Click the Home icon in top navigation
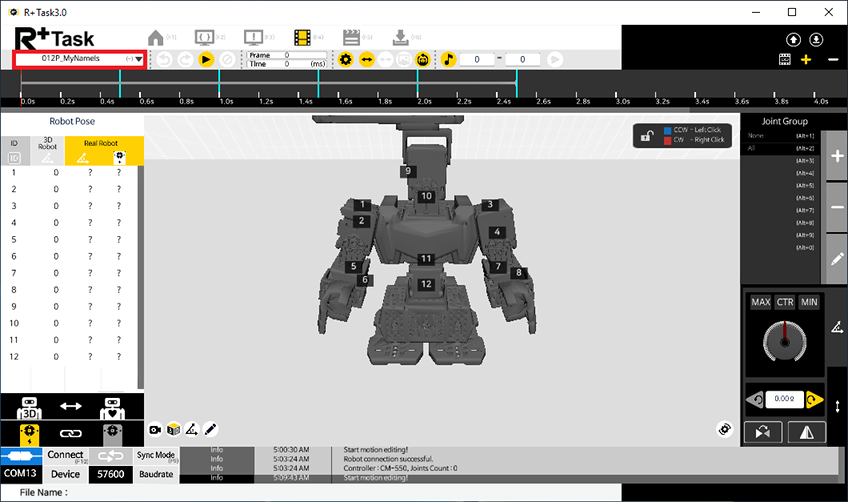Screen dimensions: 848x502 [155, 37]
